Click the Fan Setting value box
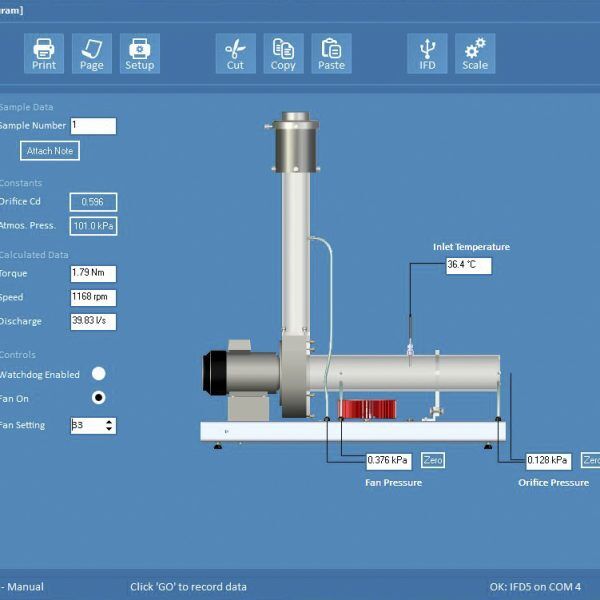600x600 pixels. 86,425
